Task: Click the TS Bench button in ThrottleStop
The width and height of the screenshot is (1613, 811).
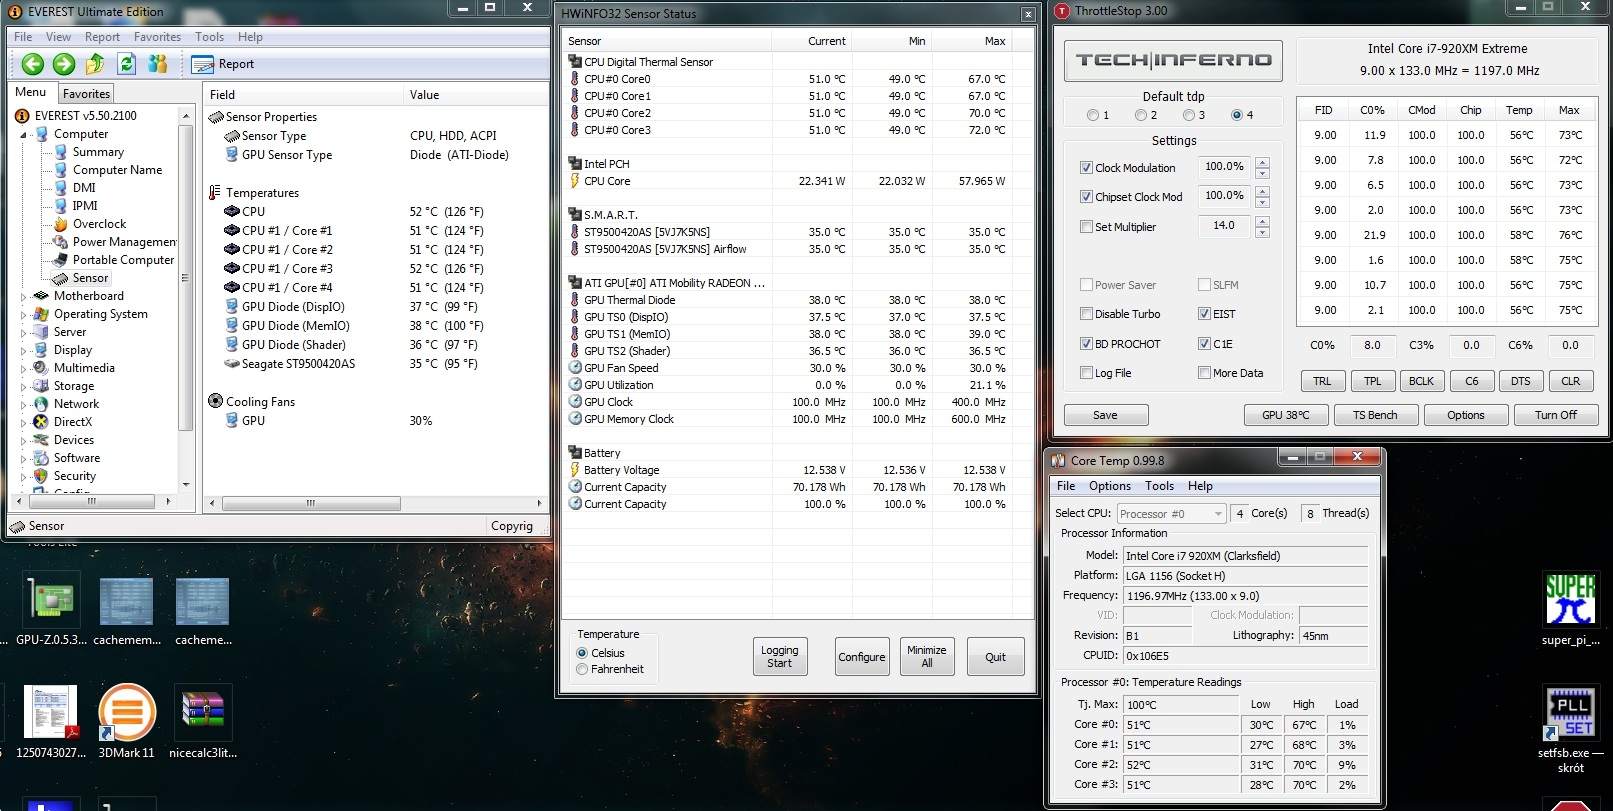Action: click(x=1375, y=415)
